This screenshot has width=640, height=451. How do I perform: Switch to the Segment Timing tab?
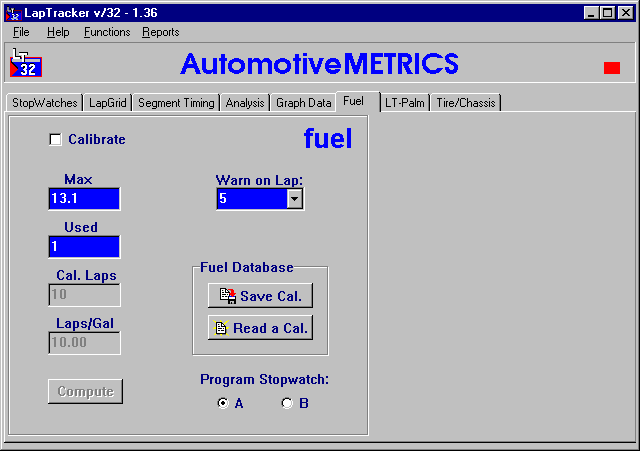click(176, 102)
